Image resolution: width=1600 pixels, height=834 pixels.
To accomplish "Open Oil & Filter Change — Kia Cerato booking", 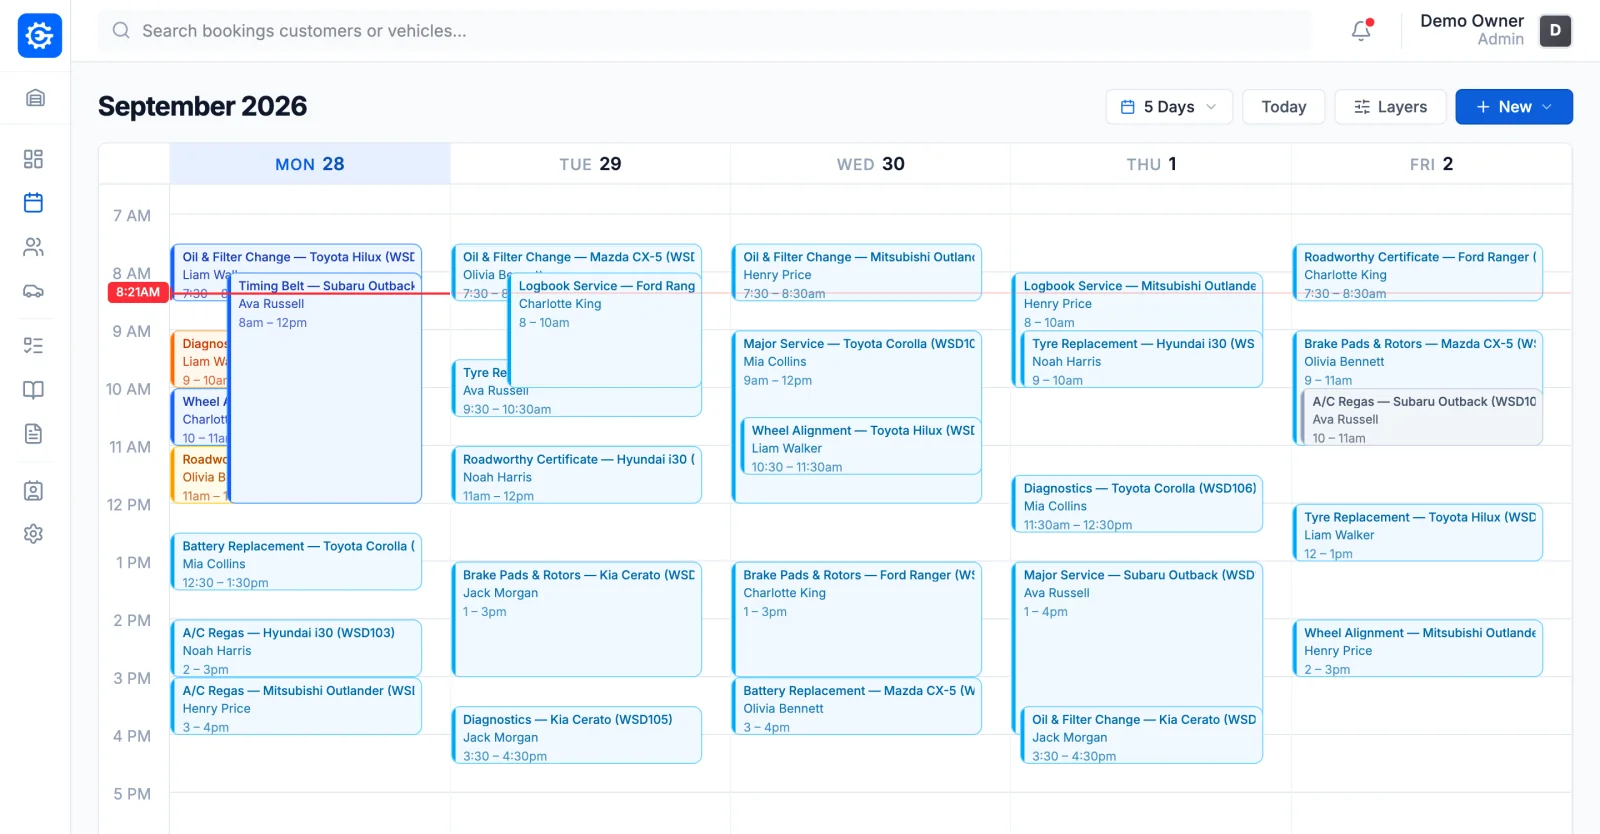I will [1142, 735].
